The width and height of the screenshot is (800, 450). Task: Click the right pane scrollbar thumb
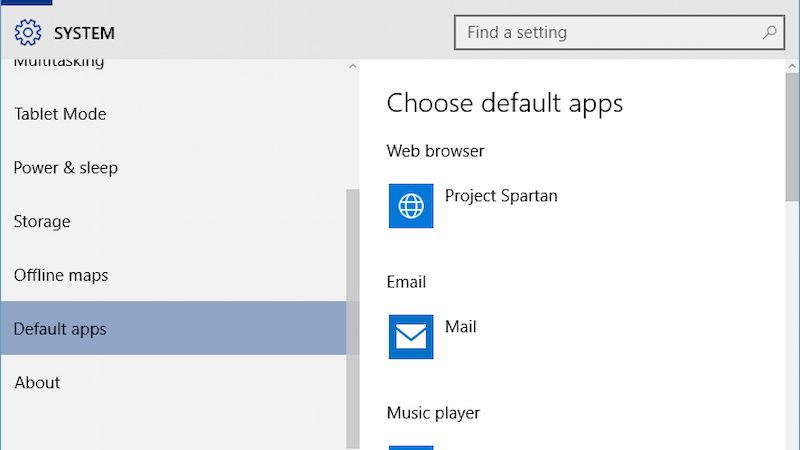pyautogui.click(x=792, y=137)
